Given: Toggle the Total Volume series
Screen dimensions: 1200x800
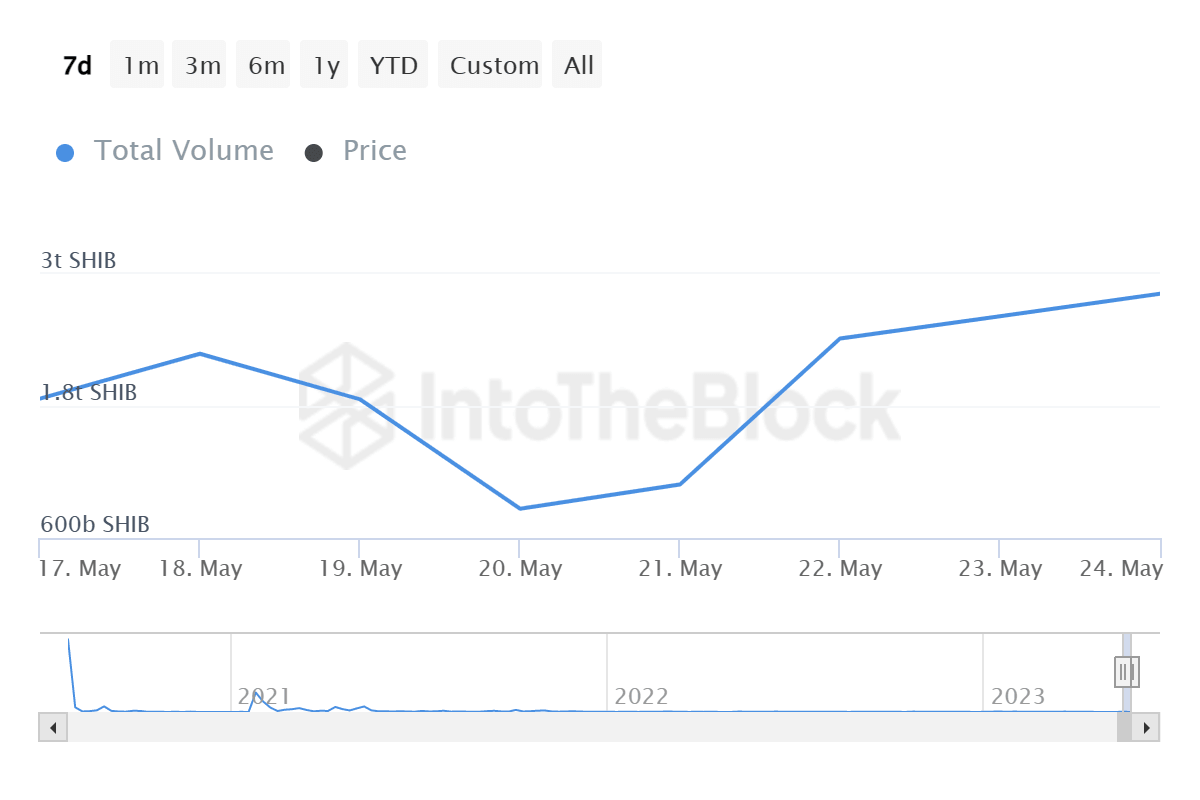Looking at the screenshot, I should (183, 151).
